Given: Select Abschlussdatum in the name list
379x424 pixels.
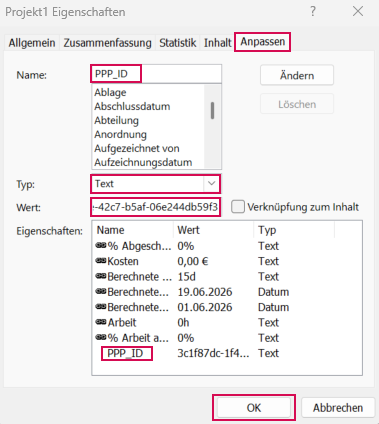Looking at the screenshot, I should 132,106.
